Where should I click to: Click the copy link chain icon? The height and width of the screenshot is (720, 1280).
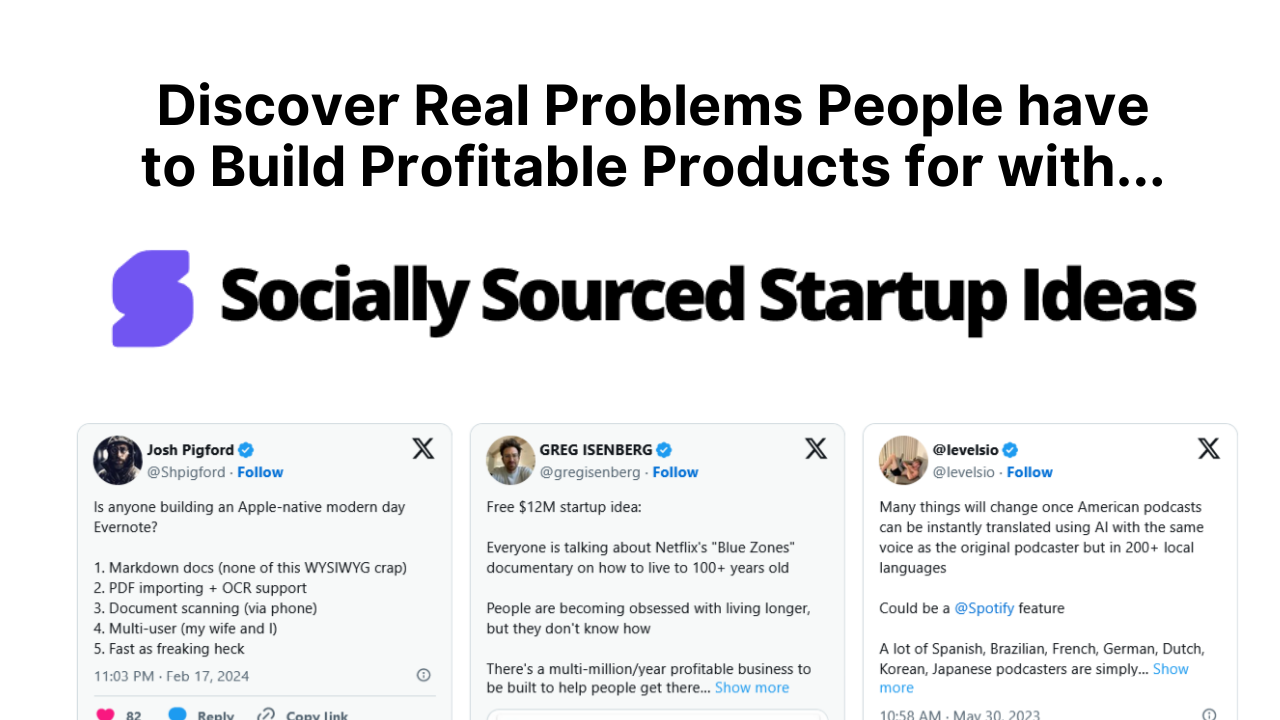pyautogui.click(x=265, y=713)
